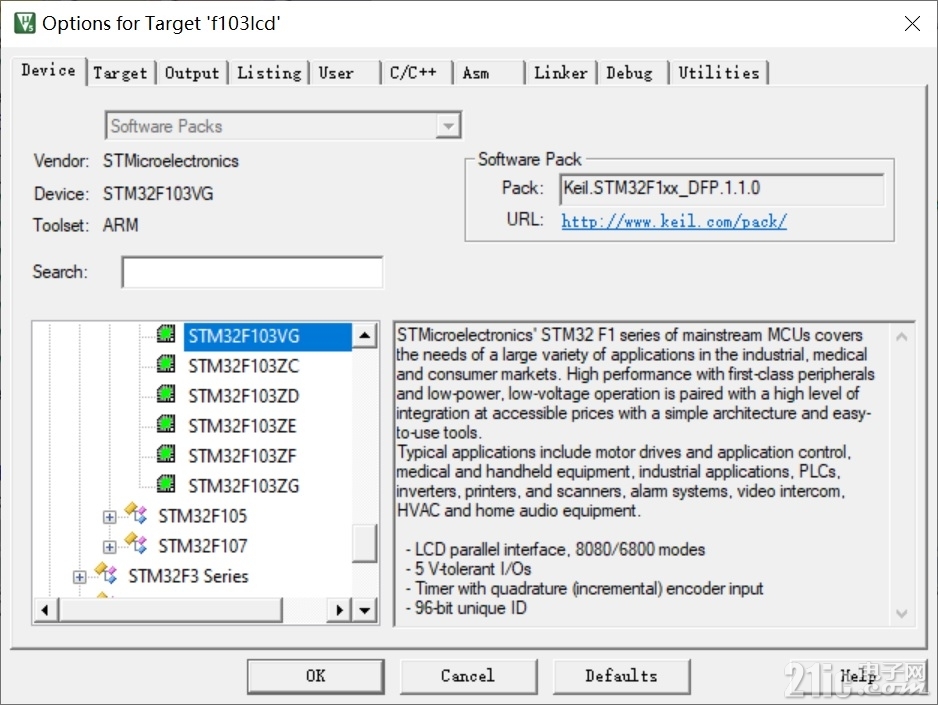Click description pane scroll up arrow
Image resolution: width=938 pixels, height=705 pixels.
click(x=902, y=337)
